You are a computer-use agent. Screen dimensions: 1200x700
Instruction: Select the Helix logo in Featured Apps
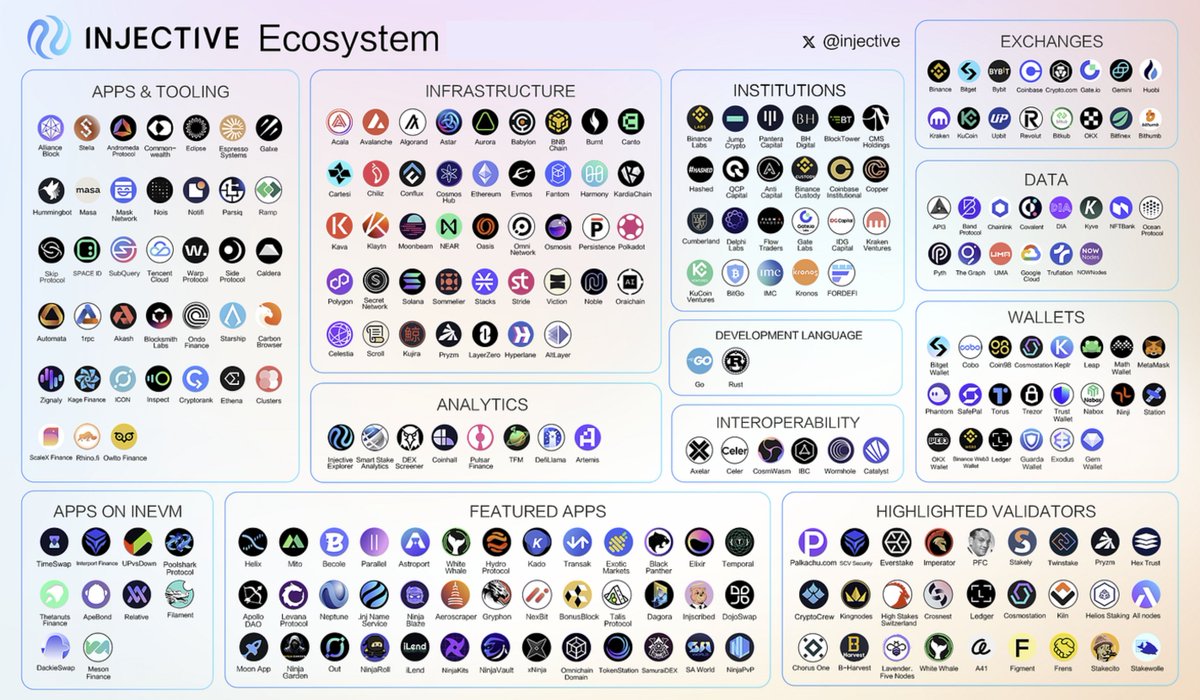click(x=254, y=542)
